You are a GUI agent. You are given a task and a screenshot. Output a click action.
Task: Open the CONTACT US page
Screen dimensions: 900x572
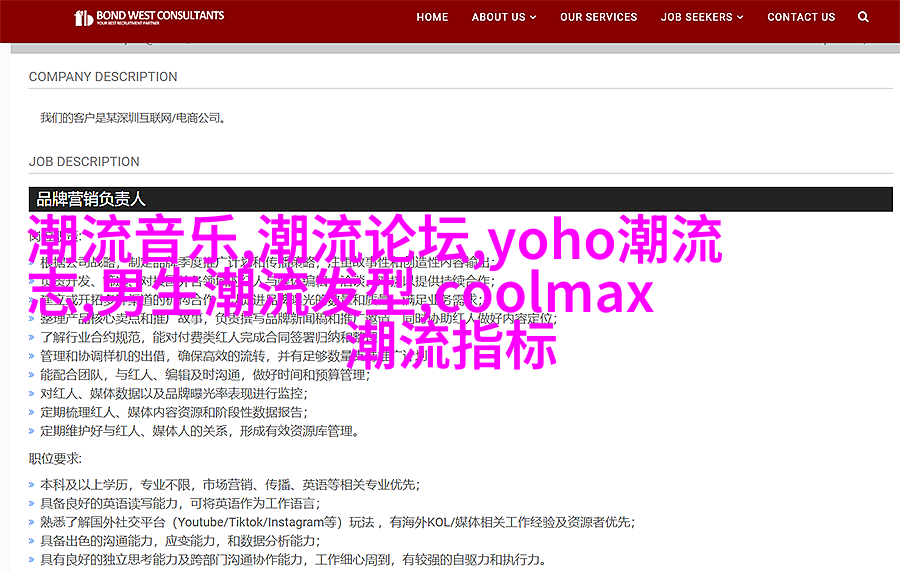(801, 17)
